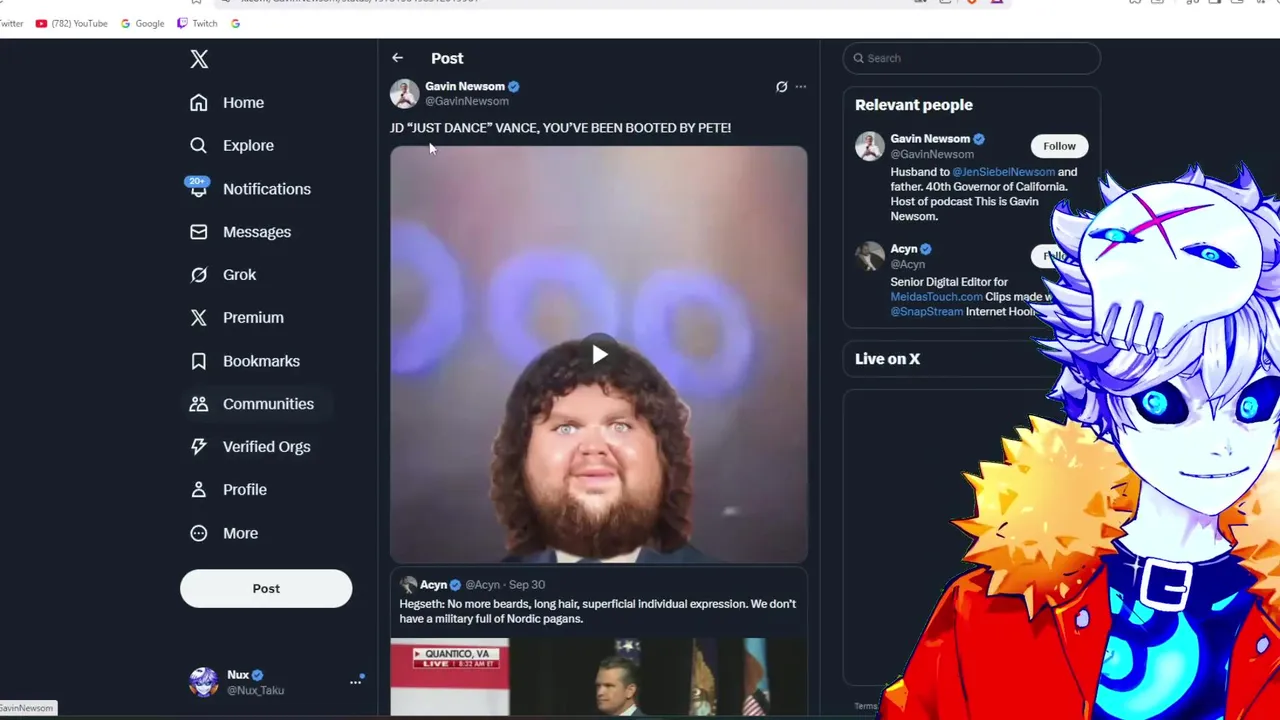Open YouTube bookmark in bookmarks bar
The height and width of the screenshot is (720, 1280).
[71, 23]
